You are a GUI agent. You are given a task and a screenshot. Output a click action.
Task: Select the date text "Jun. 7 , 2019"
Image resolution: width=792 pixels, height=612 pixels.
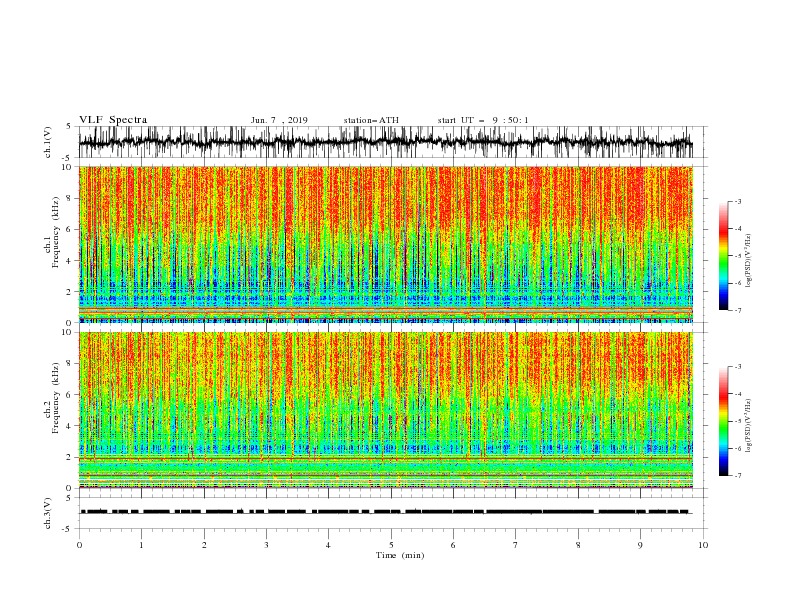279,120
